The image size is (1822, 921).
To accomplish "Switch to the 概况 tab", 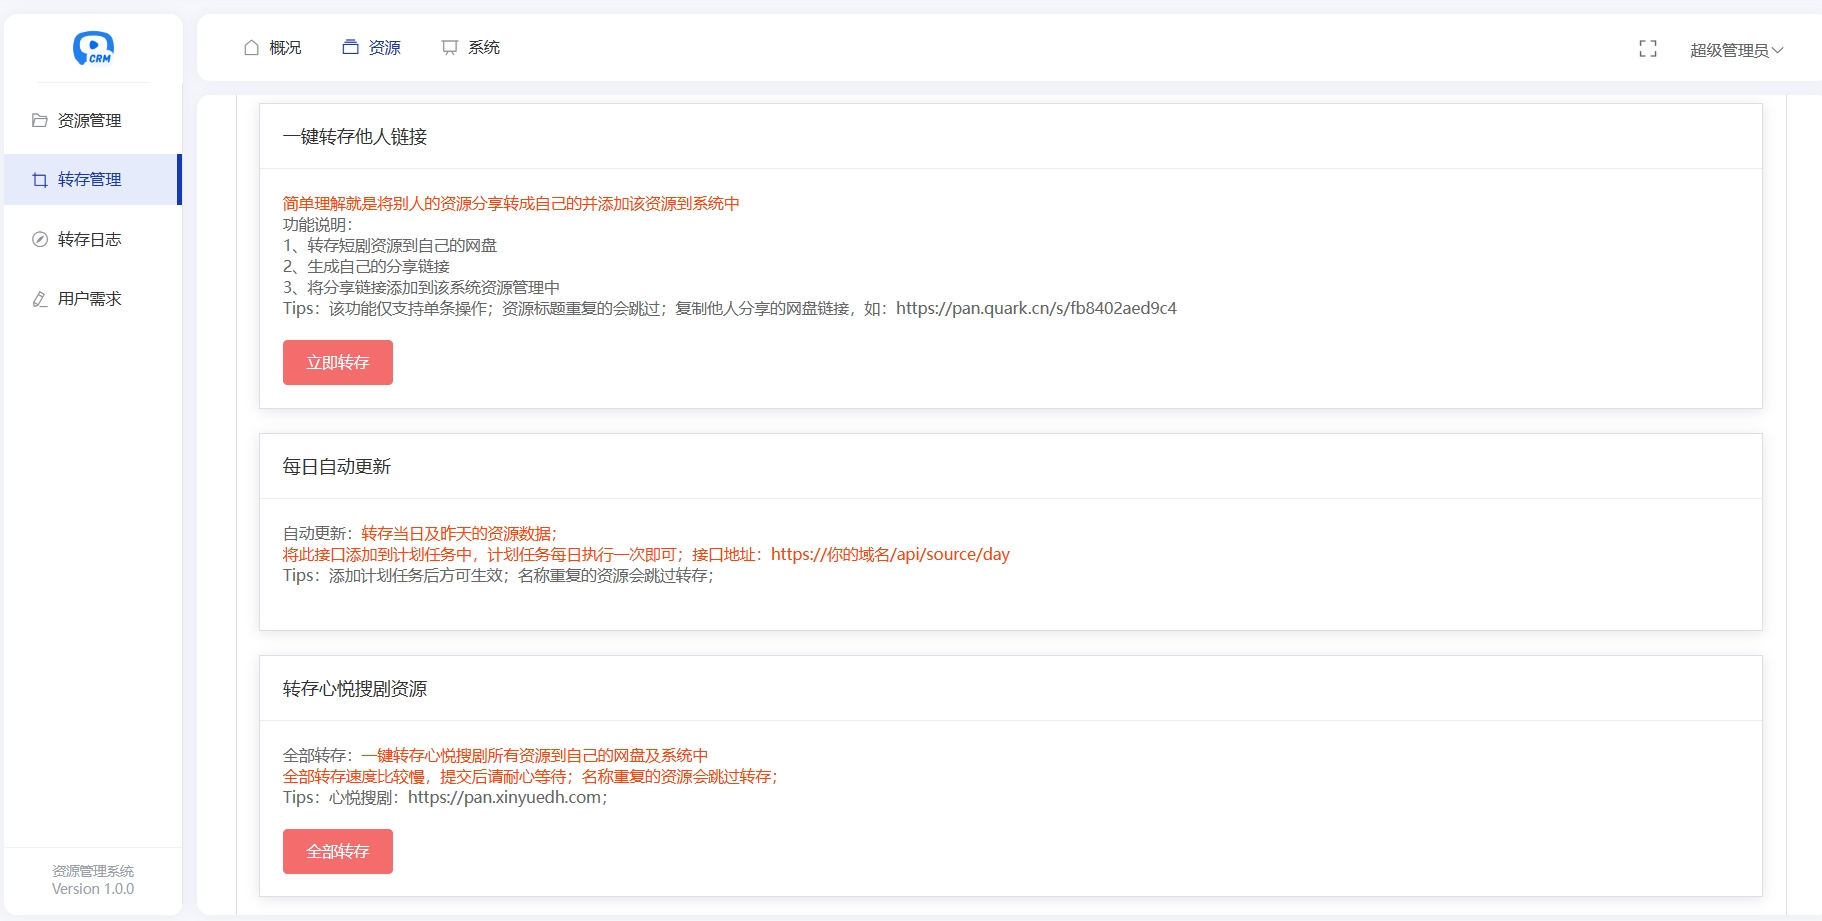I will 282,46.
